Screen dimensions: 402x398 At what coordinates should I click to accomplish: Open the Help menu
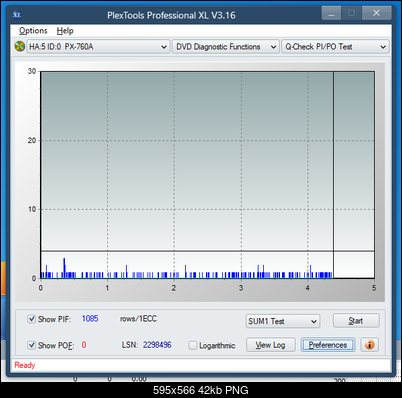(65, 31)
